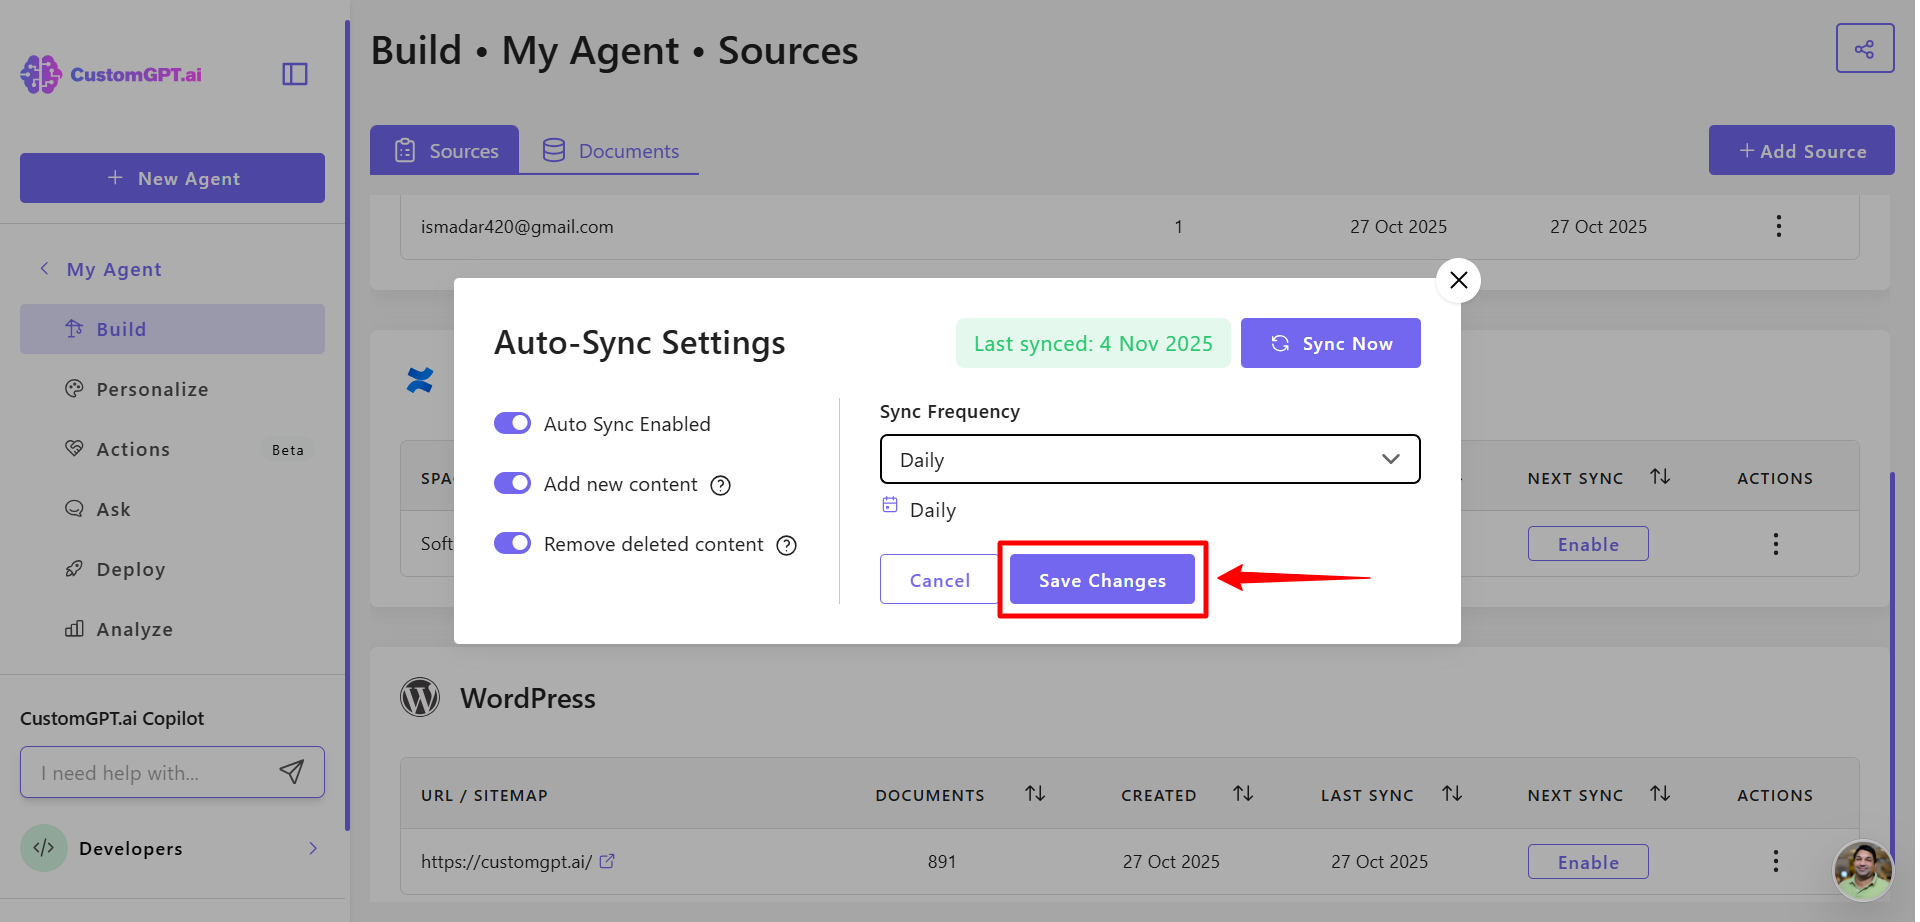
Task: Switch to the Sources tab
Action: tap(444, 150)
